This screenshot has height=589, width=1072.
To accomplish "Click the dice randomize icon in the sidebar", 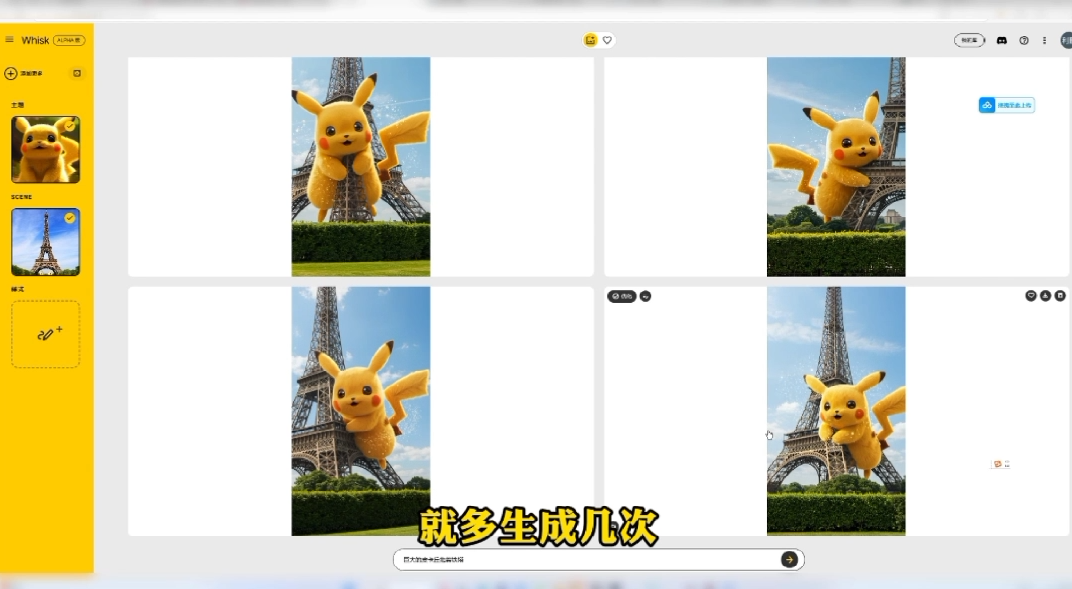I will 76,73.
